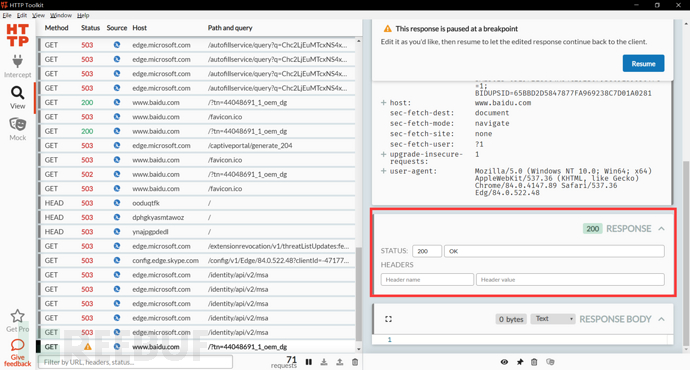Open the Mock rules page
Viewport: 690px width, 370px height.
tap(18, 129)
